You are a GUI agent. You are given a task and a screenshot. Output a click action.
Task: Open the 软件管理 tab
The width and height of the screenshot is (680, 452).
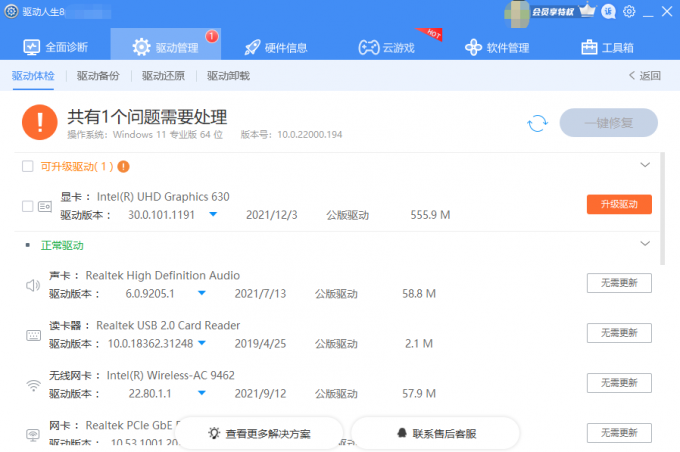click(x=497, y=47)
